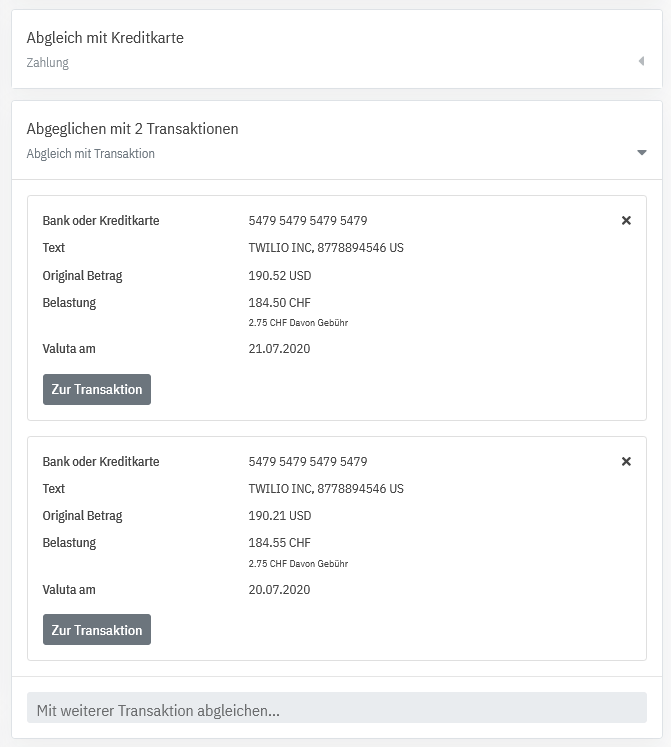Click the 184.55 CHF charge amount

[x=280, y=543]
